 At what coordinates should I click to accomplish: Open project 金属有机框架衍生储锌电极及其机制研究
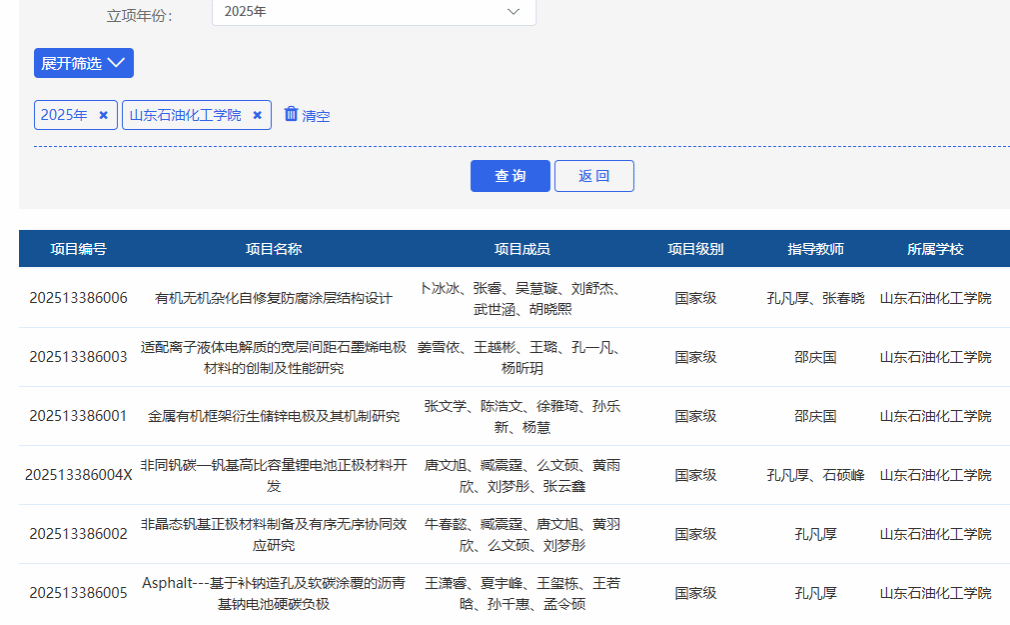(274, 416)
